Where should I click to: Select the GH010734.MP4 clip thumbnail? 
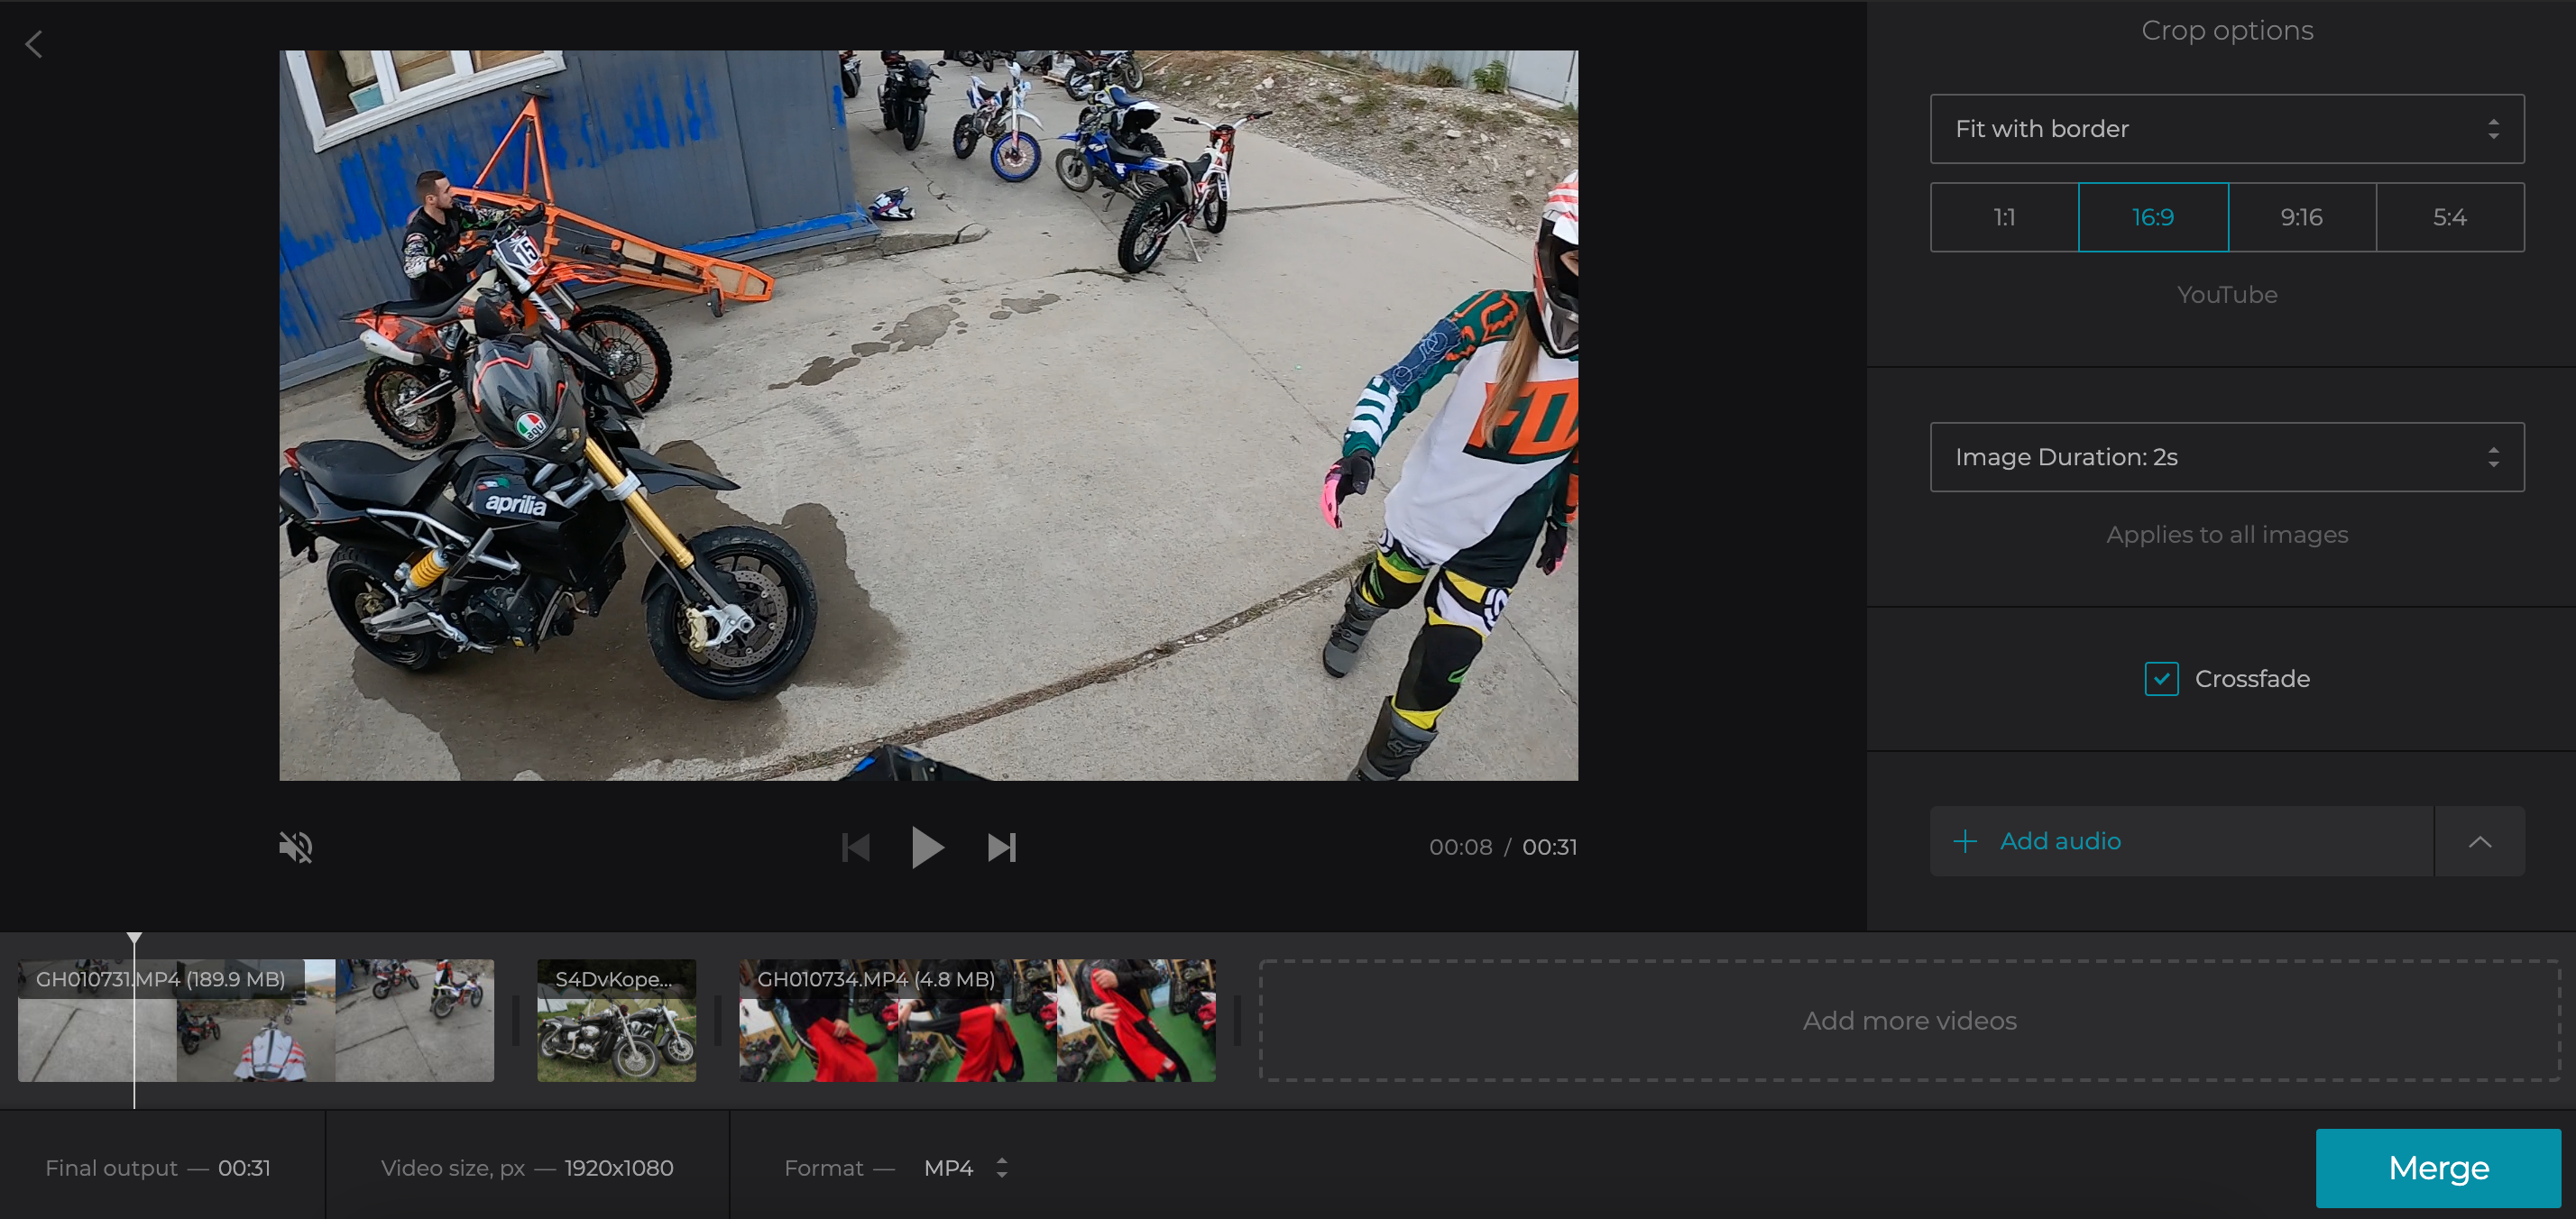pyautogui.click(x=976, y=1020)
